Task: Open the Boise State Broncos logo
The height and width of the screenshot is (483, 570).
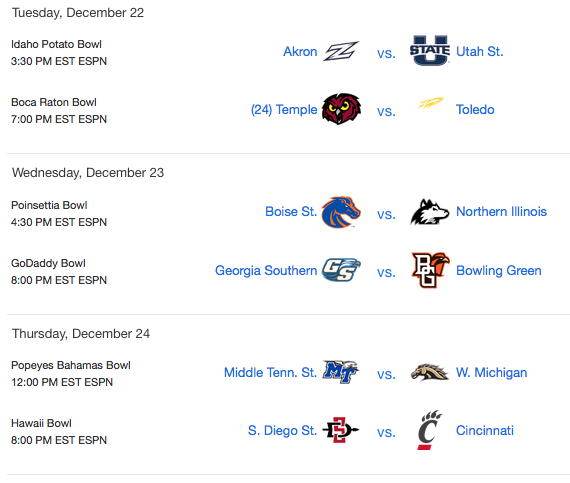Action: point(341,212)
